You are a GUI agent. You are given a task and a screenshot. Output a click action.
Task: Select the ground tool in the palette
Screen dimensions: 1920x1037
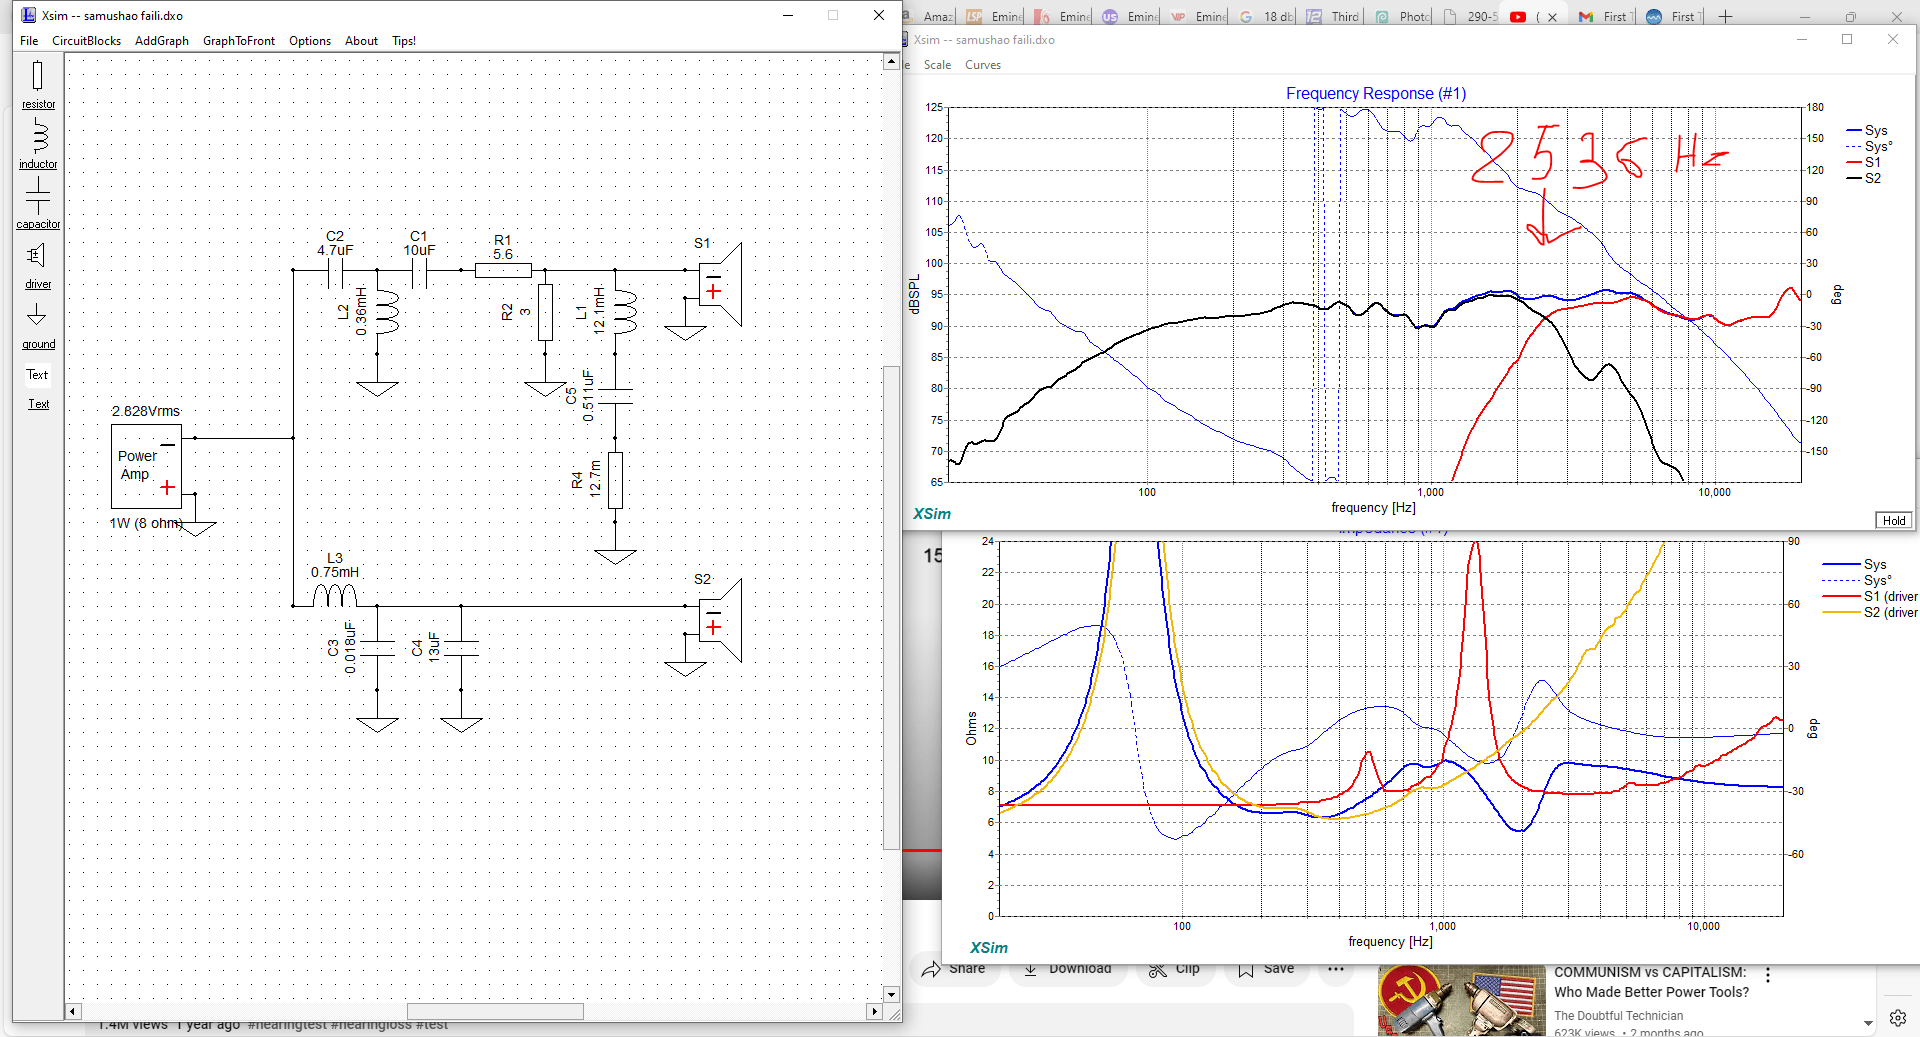pyautogui.click(x=38, y=326)
